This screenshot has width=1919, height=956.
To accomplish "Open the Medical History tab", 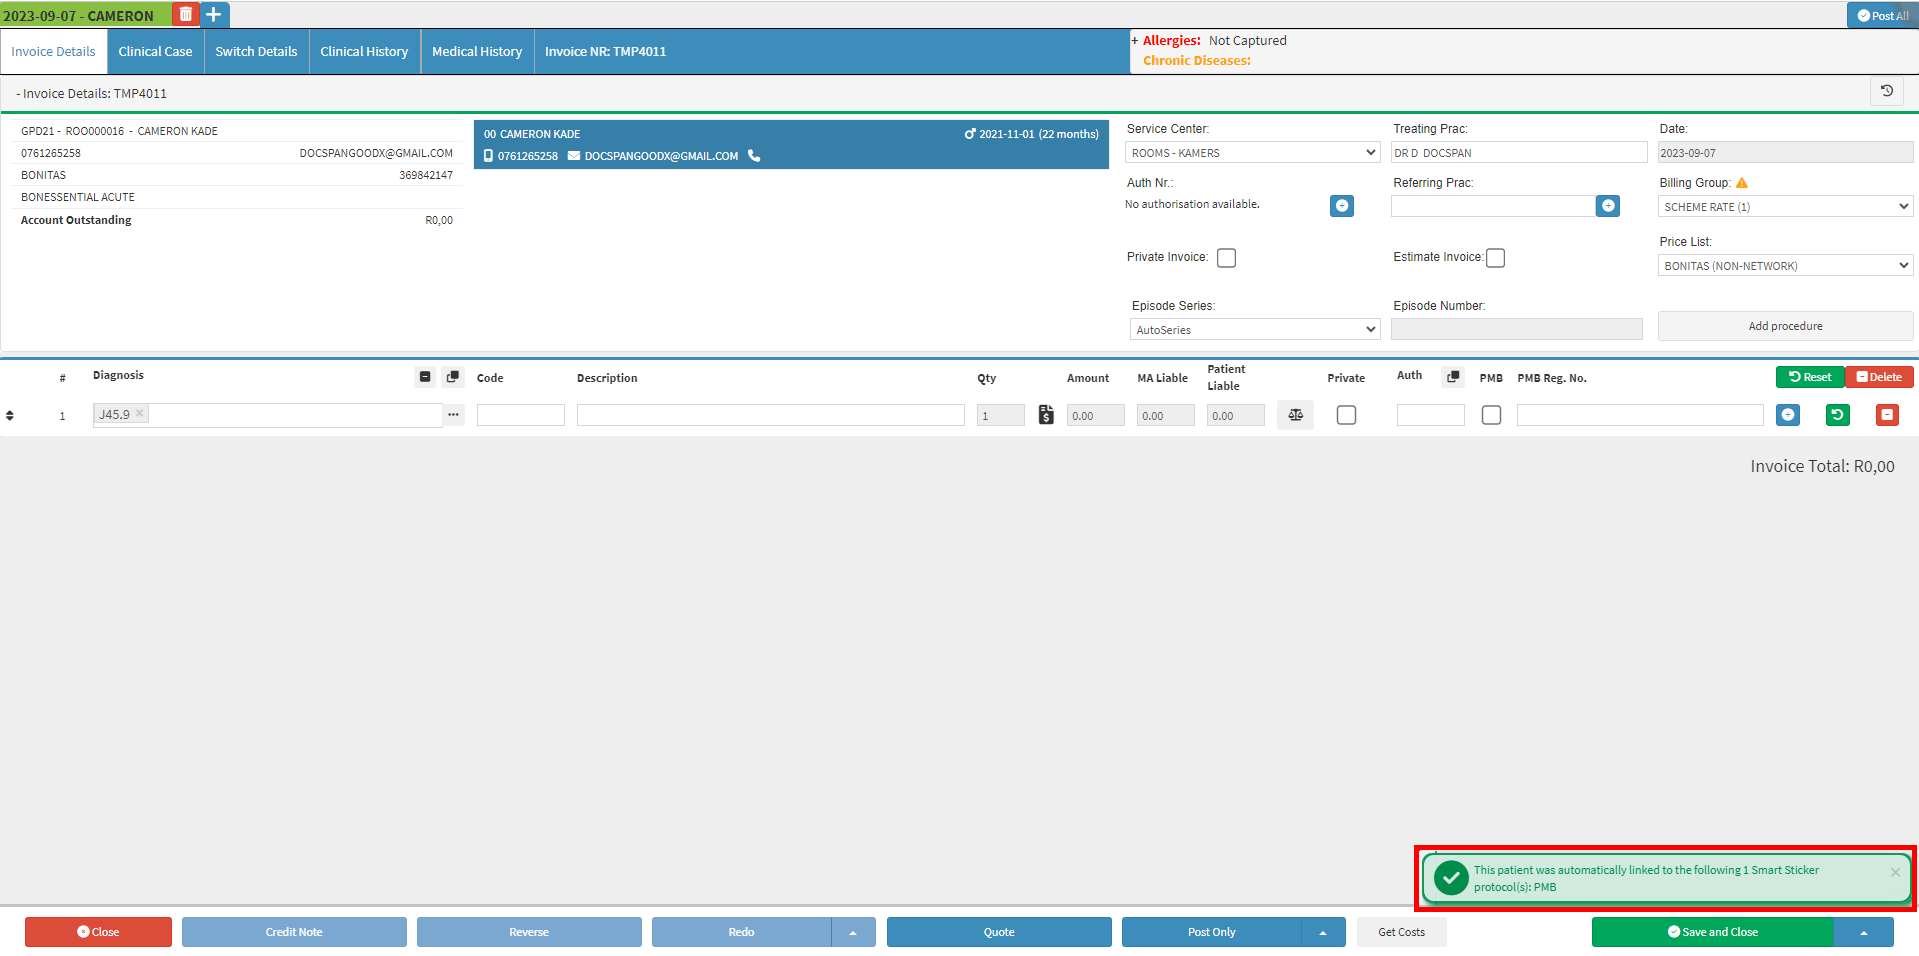I will pyautogui.click(x=477, y=52).
